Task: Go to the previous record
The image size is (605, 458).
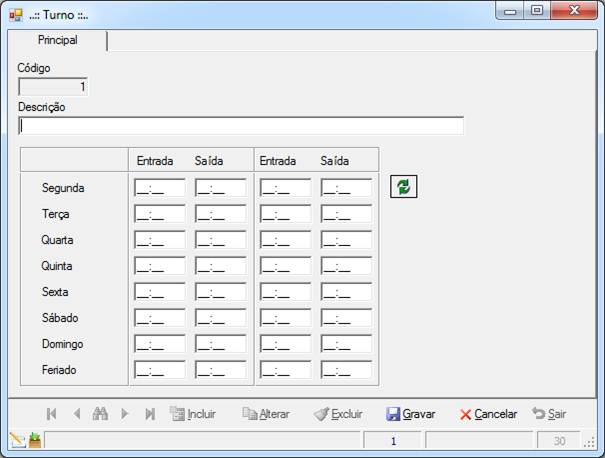Action: point(77,414)
